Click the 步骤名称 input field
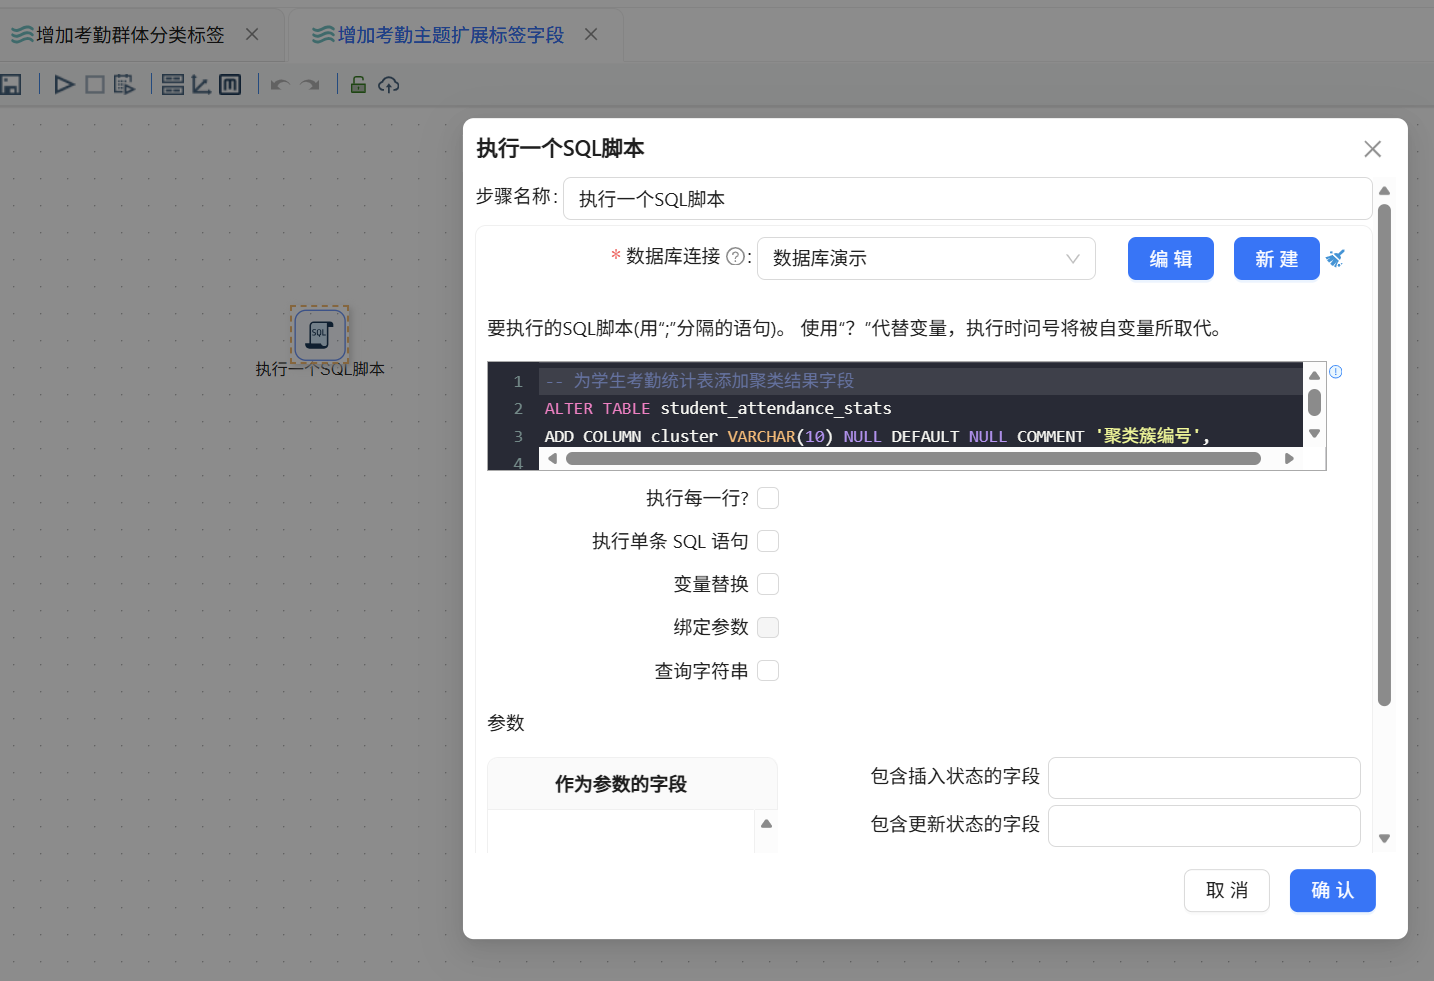Viewport: 1434px width, 981px height. click(967, 198)
